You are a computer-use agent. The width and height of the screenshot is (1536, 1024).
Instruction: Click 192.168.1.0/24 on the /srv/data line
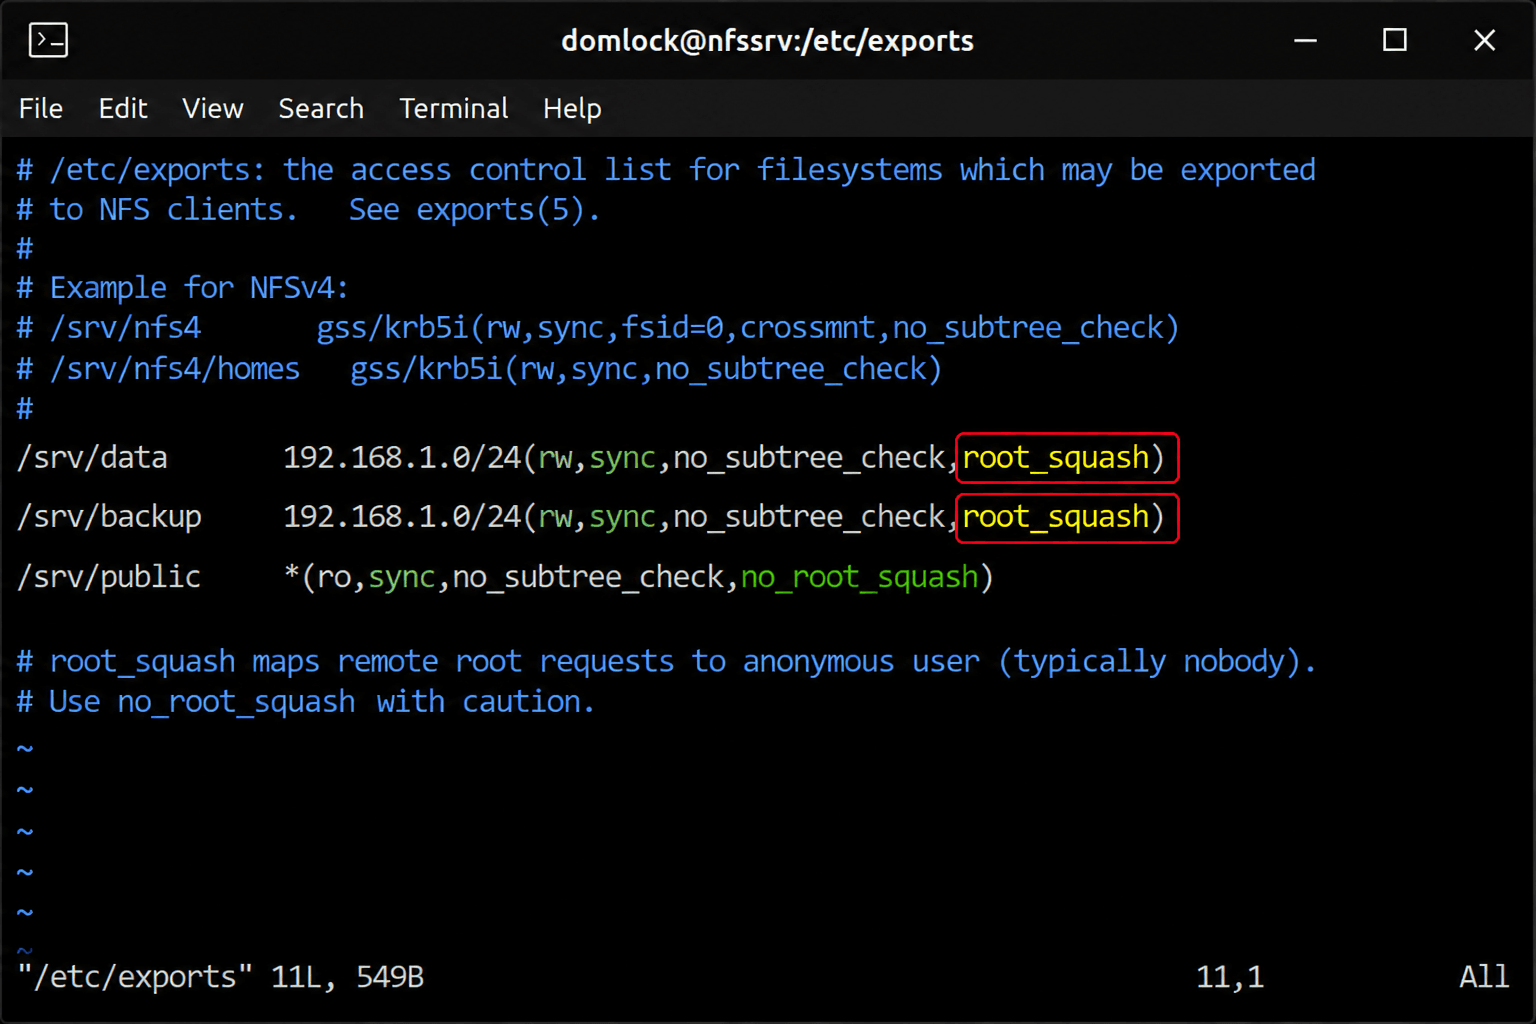pos(402,458)
